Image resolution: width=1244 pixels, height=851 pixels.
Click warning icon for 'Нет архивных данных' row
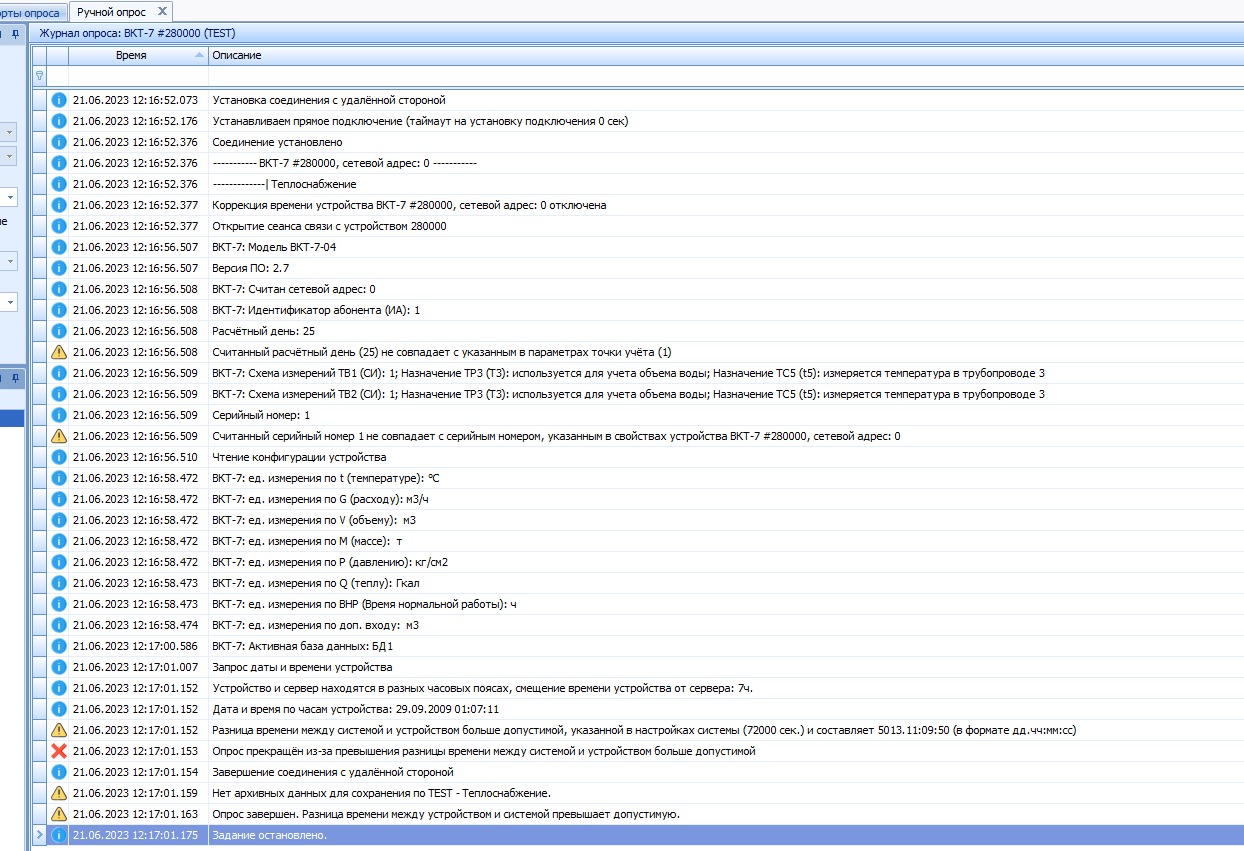pos(58,793)
